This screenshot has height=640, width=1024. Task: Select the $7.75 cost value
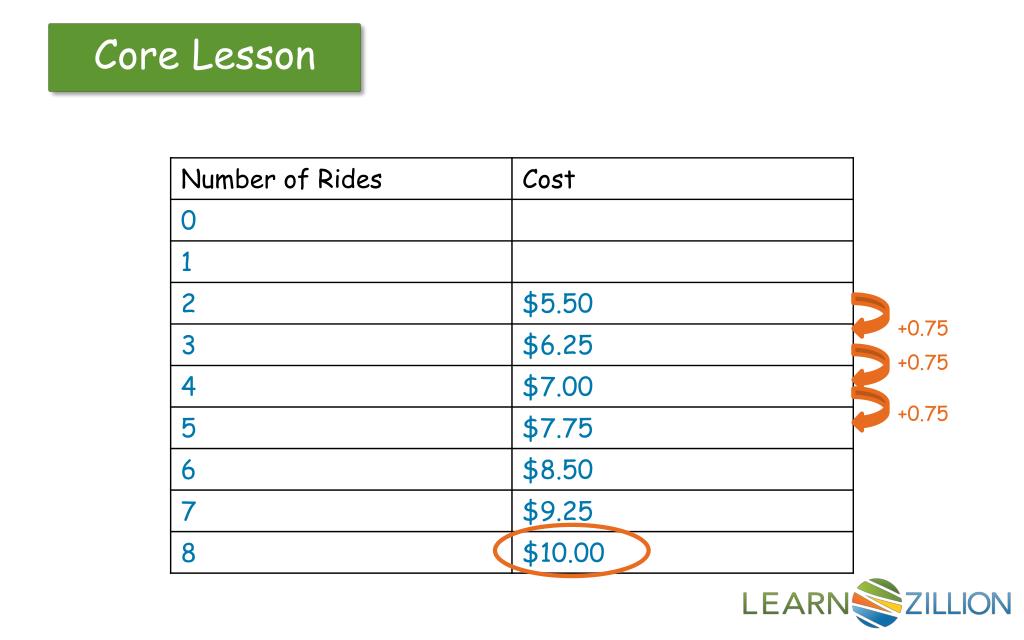pyautogui.click(x=558, y=428)
